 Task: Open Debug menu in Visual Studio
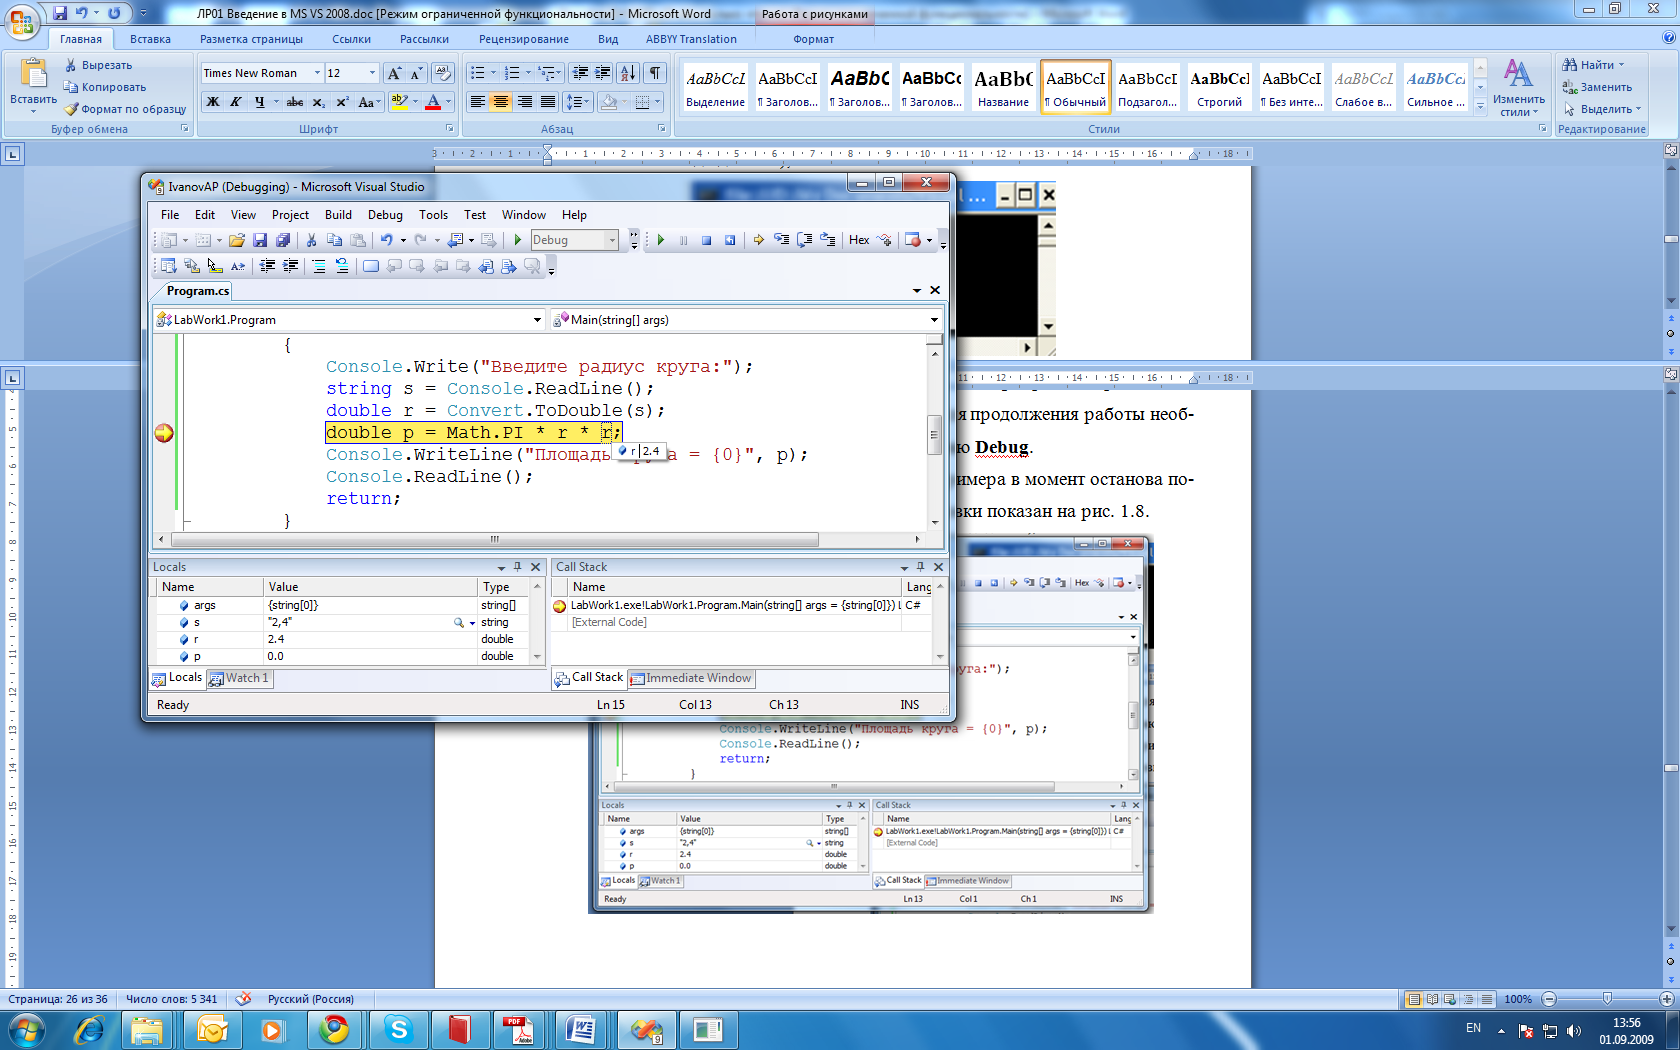pos(385,215)
